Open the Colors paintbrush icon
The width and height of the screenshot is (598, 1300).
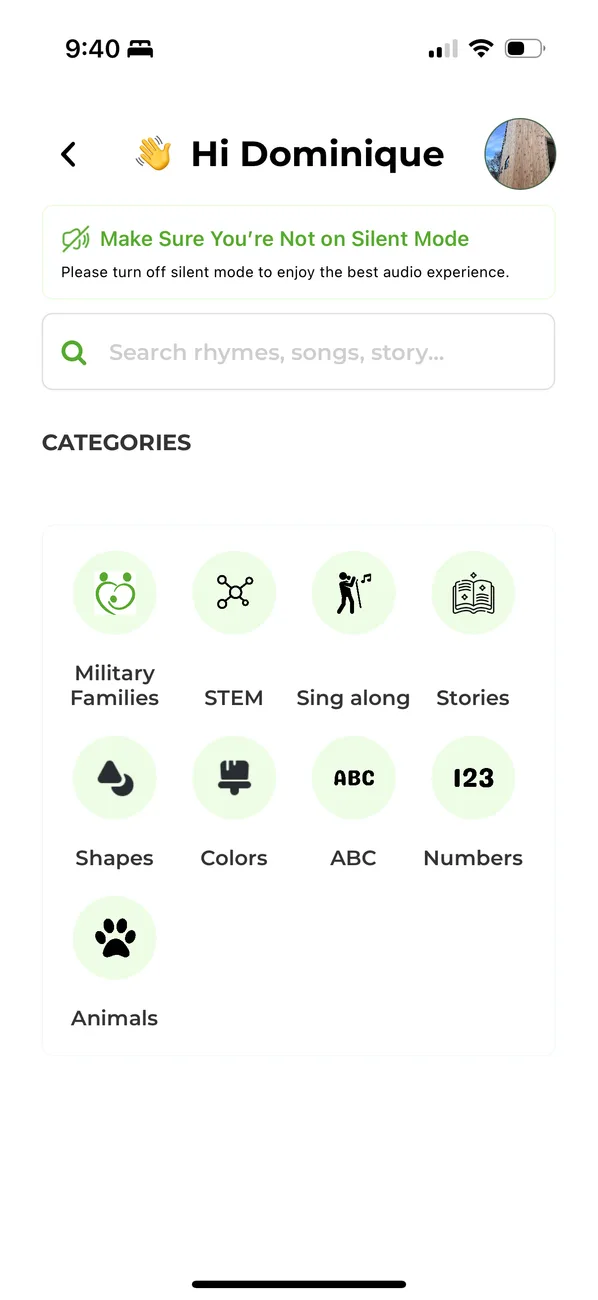(x=234, y=777)
